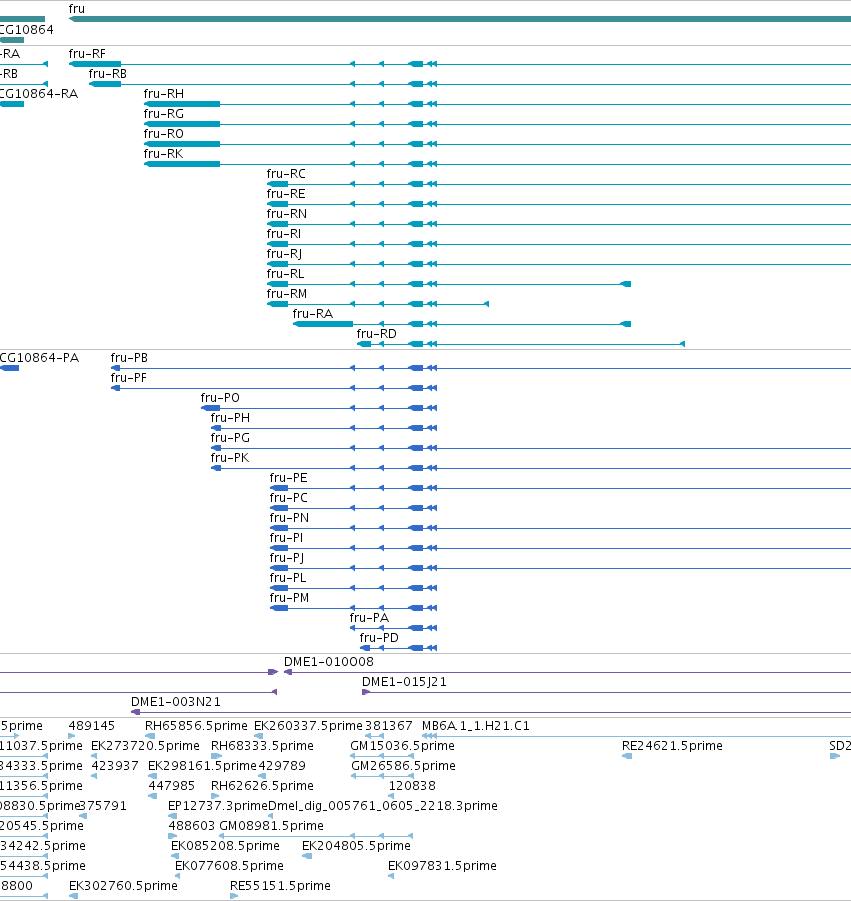
Task: Click the GM15036.5prime EST label
Action: click(402, 746)
